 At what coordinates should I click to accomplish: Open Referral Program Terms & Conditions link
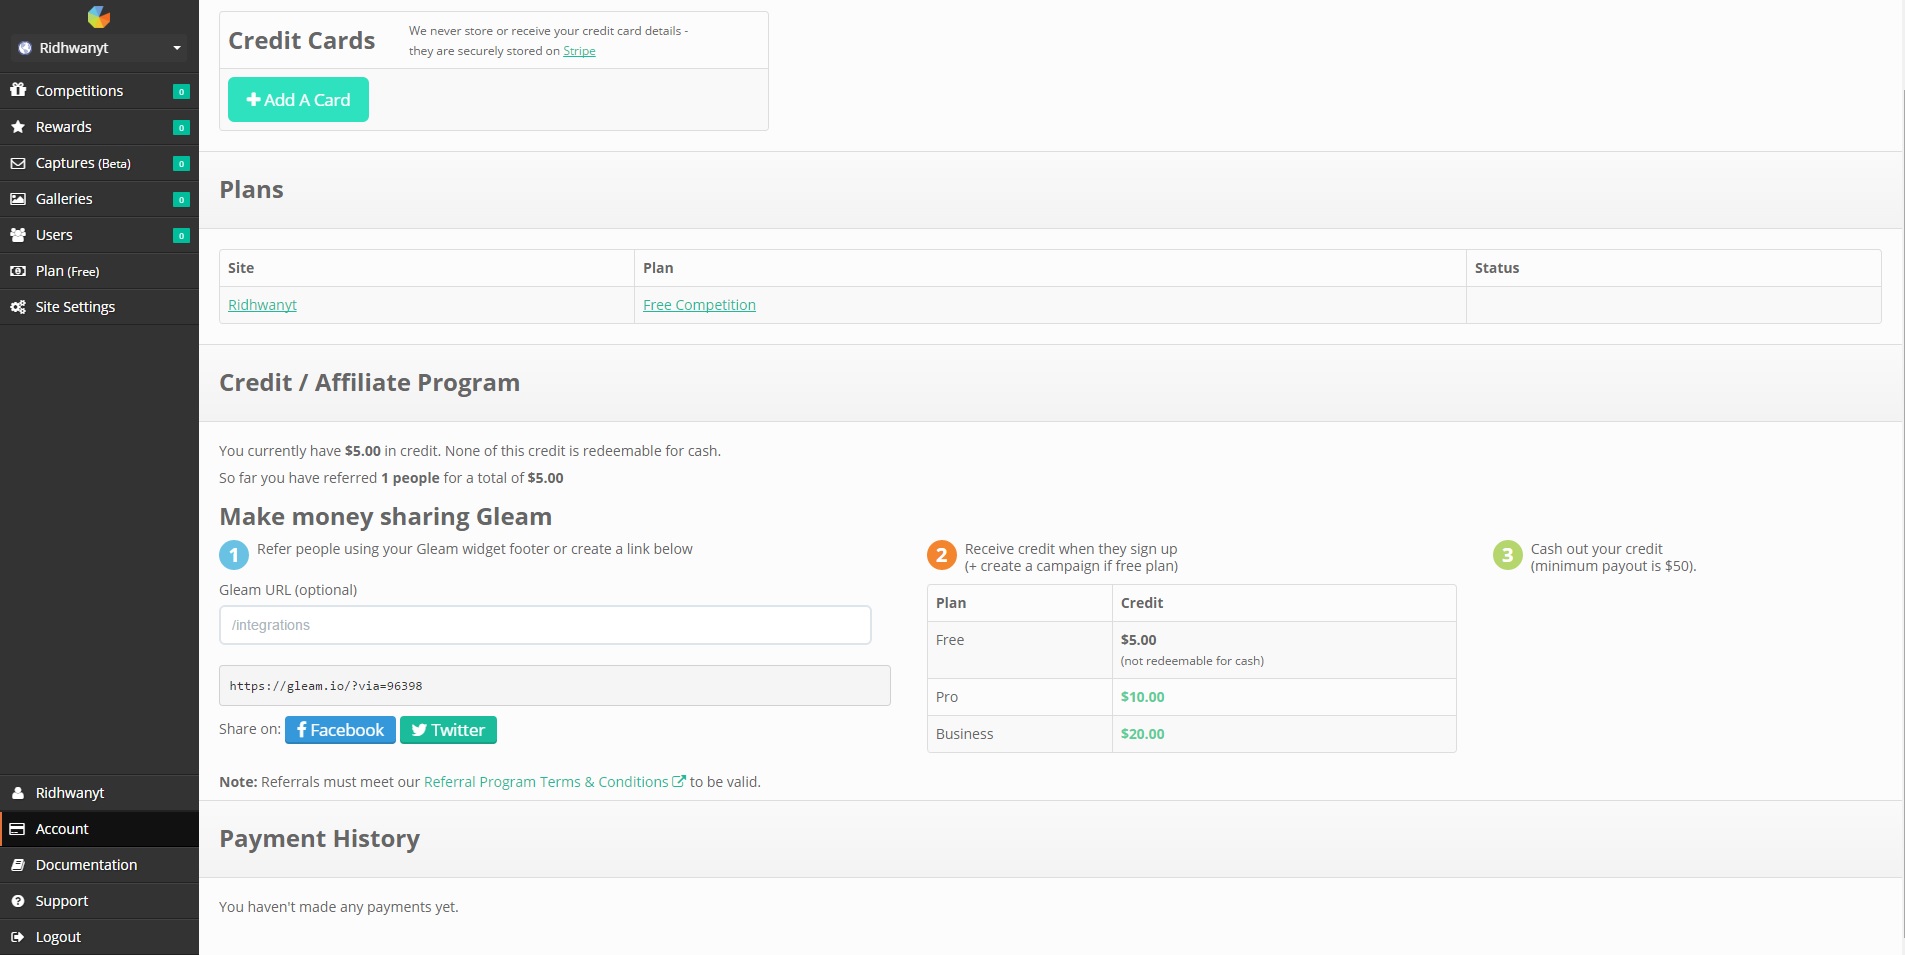pos(555,782)
